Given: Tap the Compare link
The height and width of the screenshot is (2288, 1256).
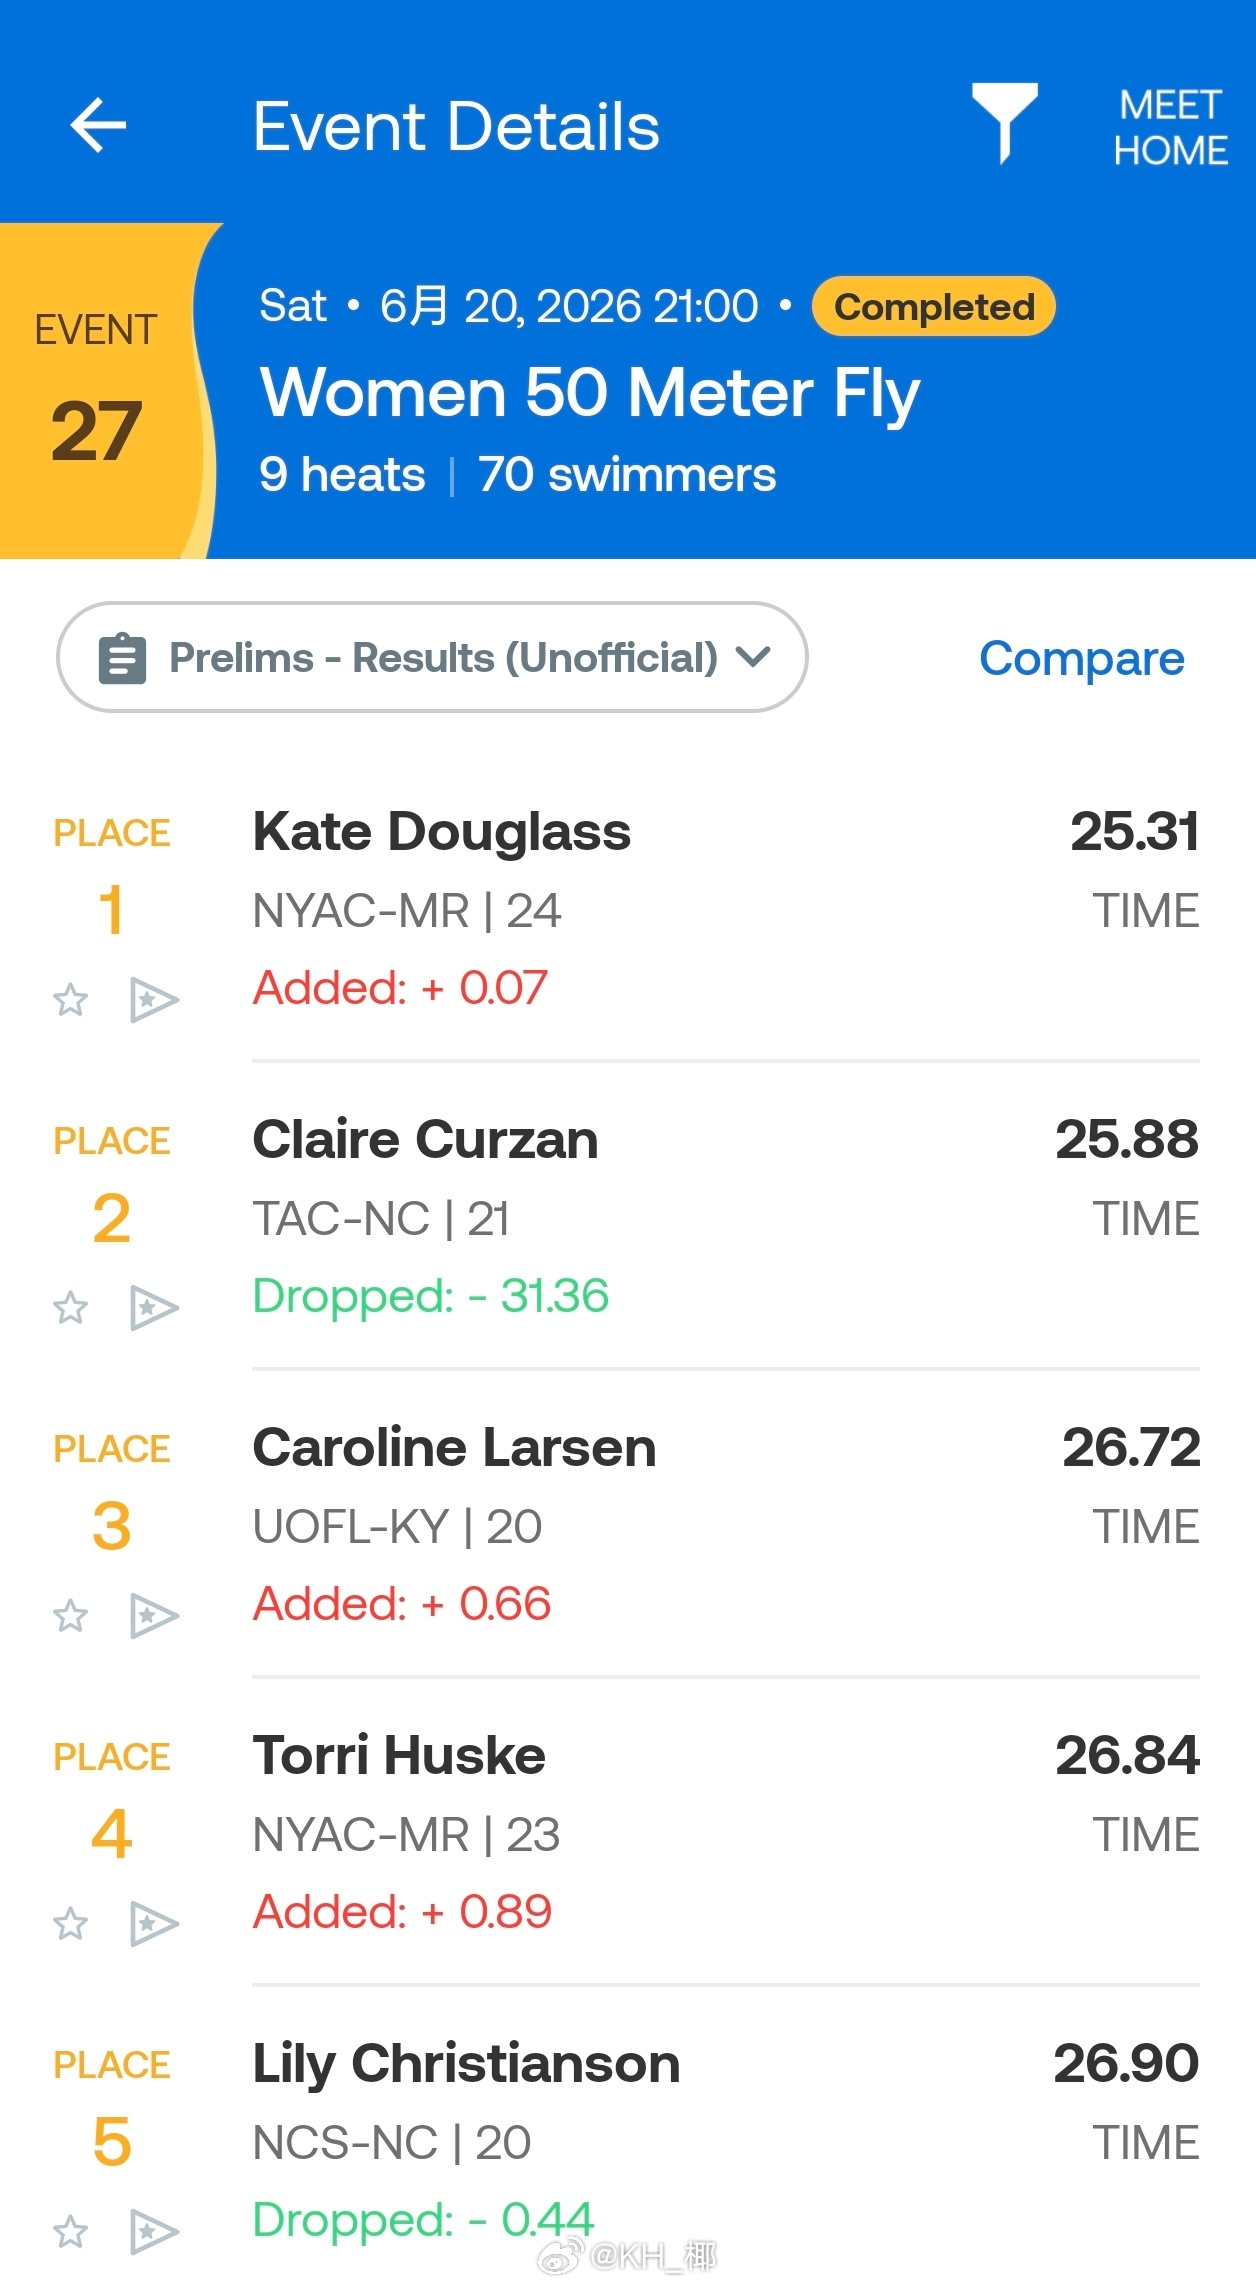Looking at the screenshot, I should click(x=1081, y=658).
